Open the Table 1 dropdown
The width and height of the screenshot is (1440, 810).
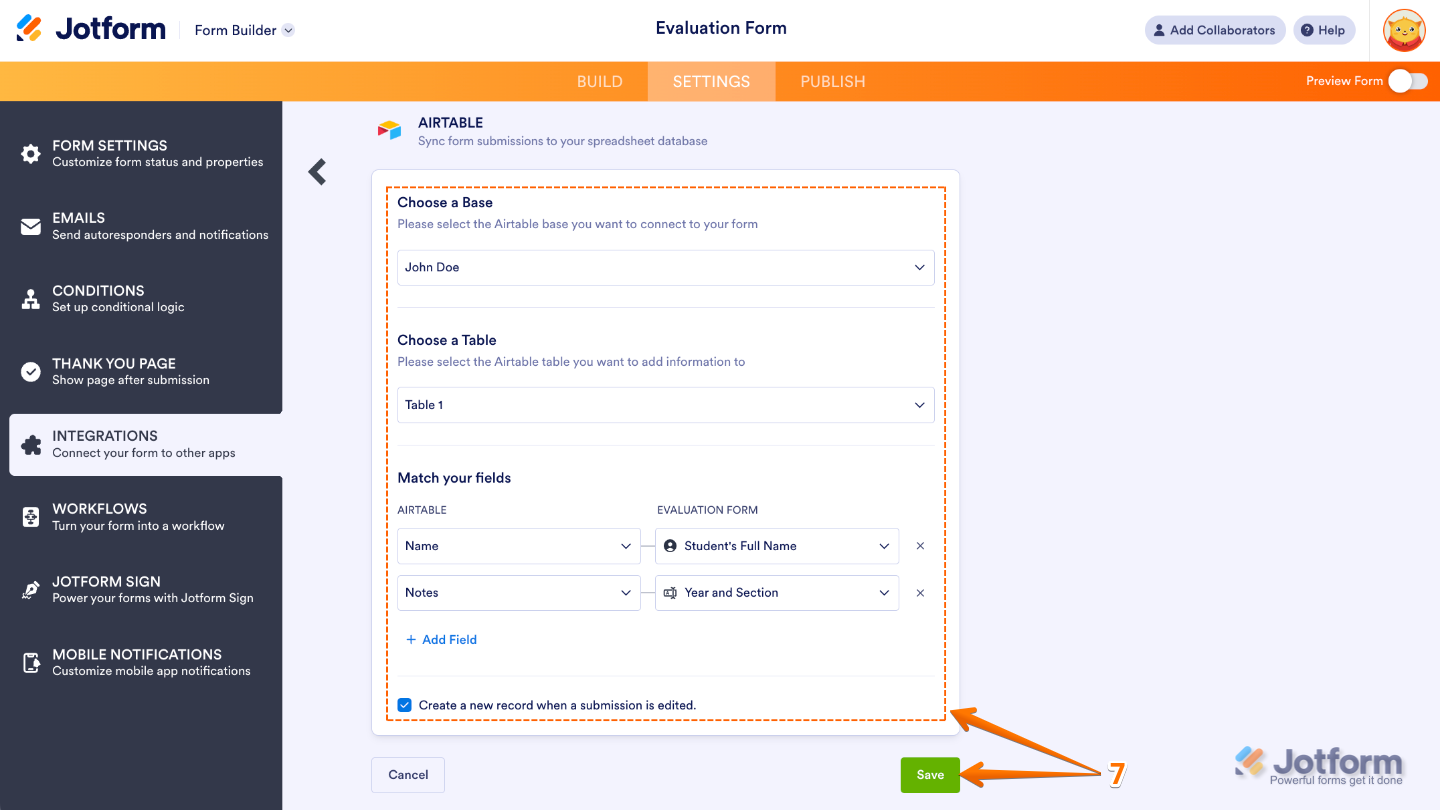click(x=665, y=404)
